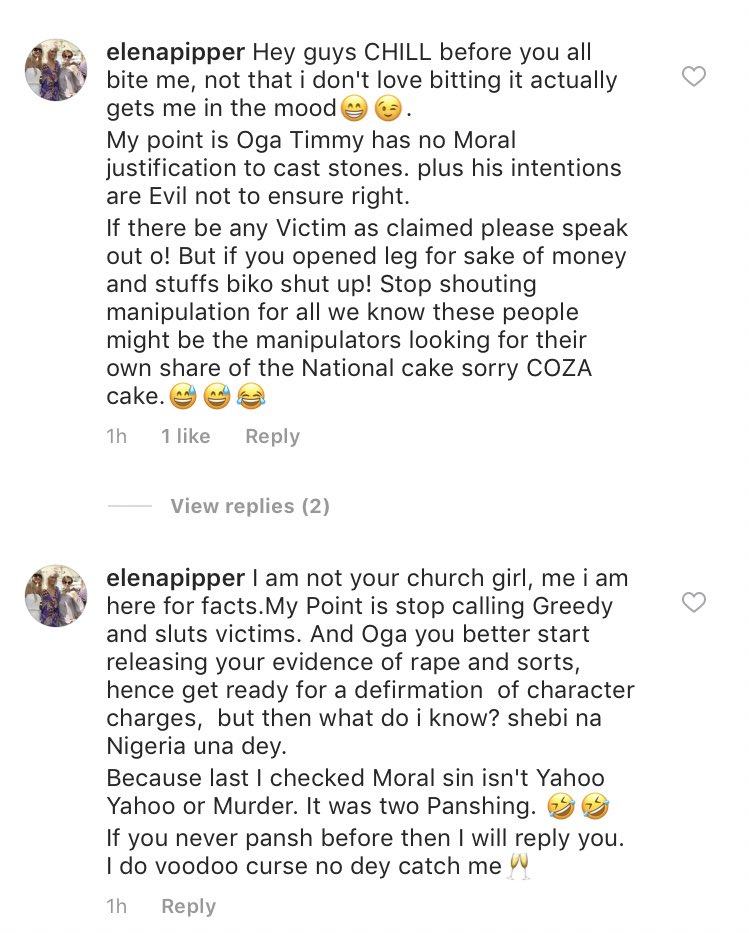Open the avatar on the 'Hey guys CHILL' comment
Screen dimensions: 749x933
pyautogui.click(x=55, y=70)
